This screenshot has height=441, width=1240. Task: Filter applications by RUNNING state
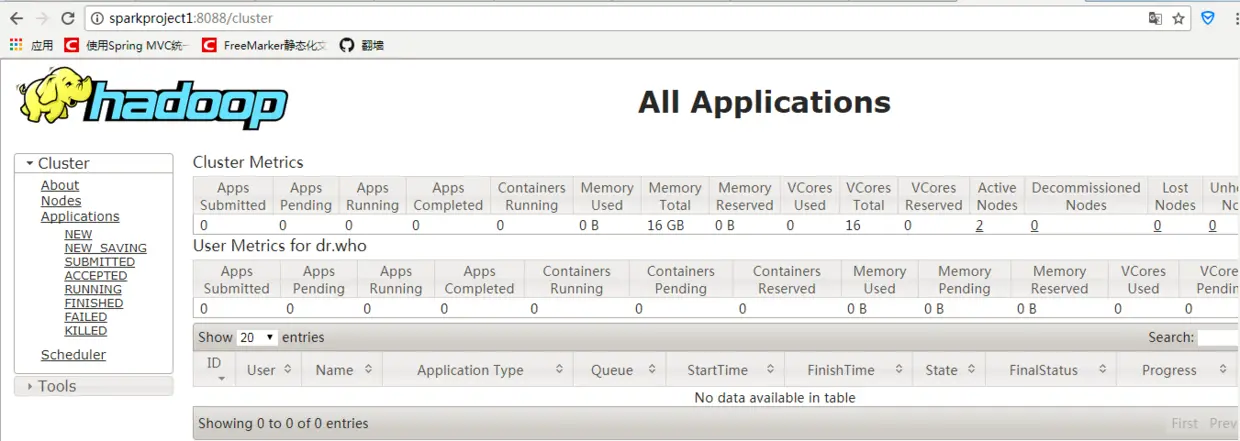93,289
